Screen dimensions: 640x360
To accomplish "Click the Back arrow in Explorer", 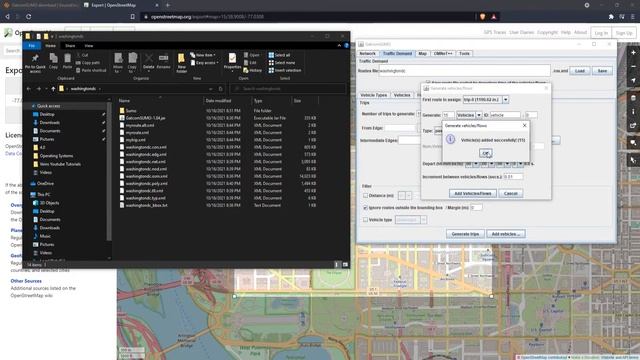I will coord(29,89).
